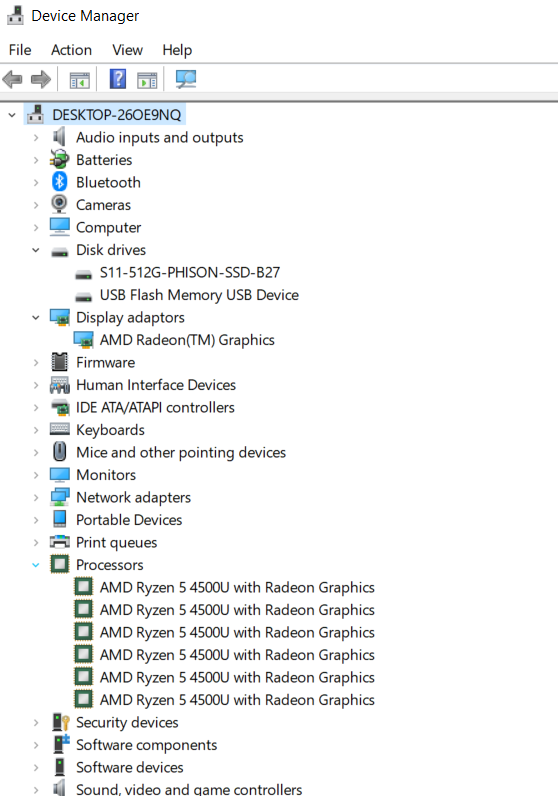The height and width of the screenshot is (796, 558).
Task: Open the View menu
Action: (127, 50)
